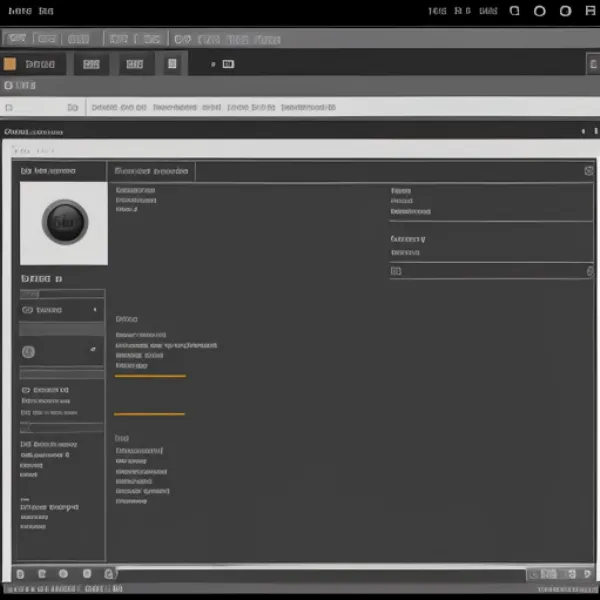Viewport: 600px width, 600px height.
Task: Expand the sidebar dropdown row with the arrow
Action: 95,310
